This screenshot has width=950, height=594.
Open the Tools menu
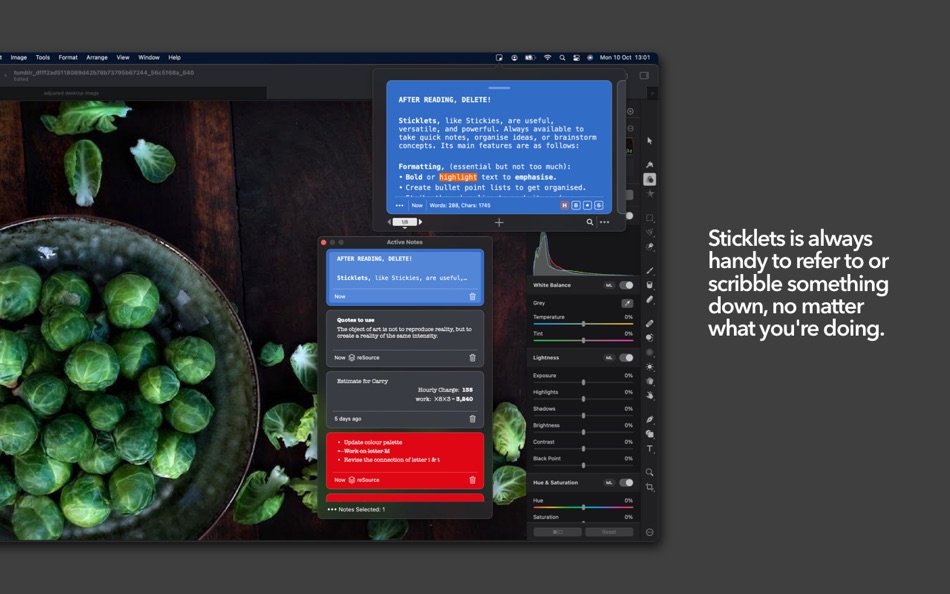pyautogui.click(x=42, y=58)
